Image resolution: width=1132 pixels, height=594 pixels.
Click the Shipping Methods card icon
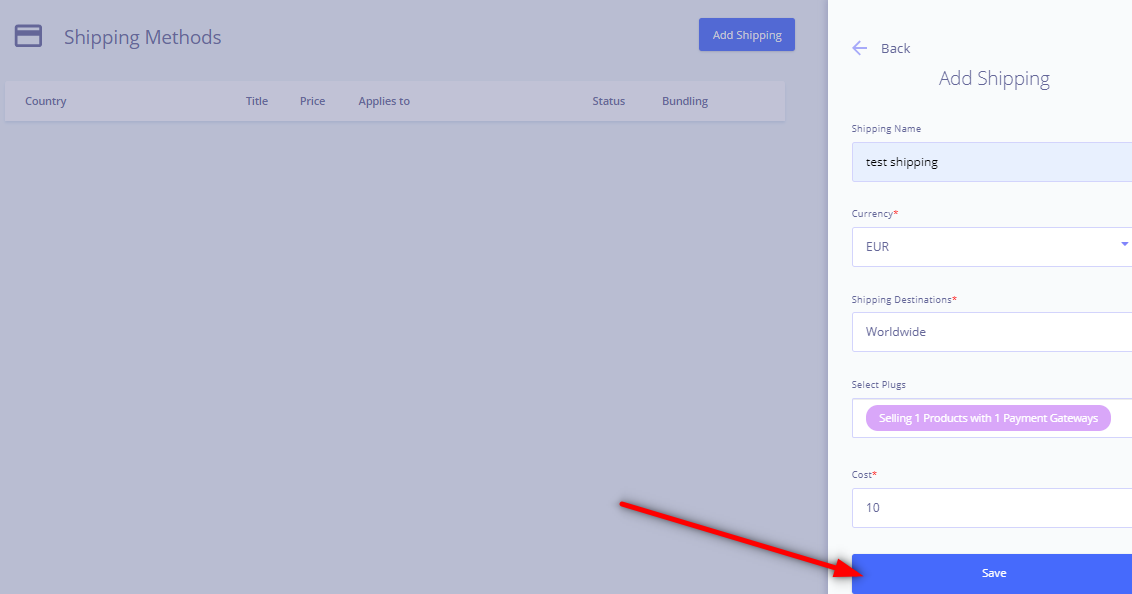tap(28, 36)
